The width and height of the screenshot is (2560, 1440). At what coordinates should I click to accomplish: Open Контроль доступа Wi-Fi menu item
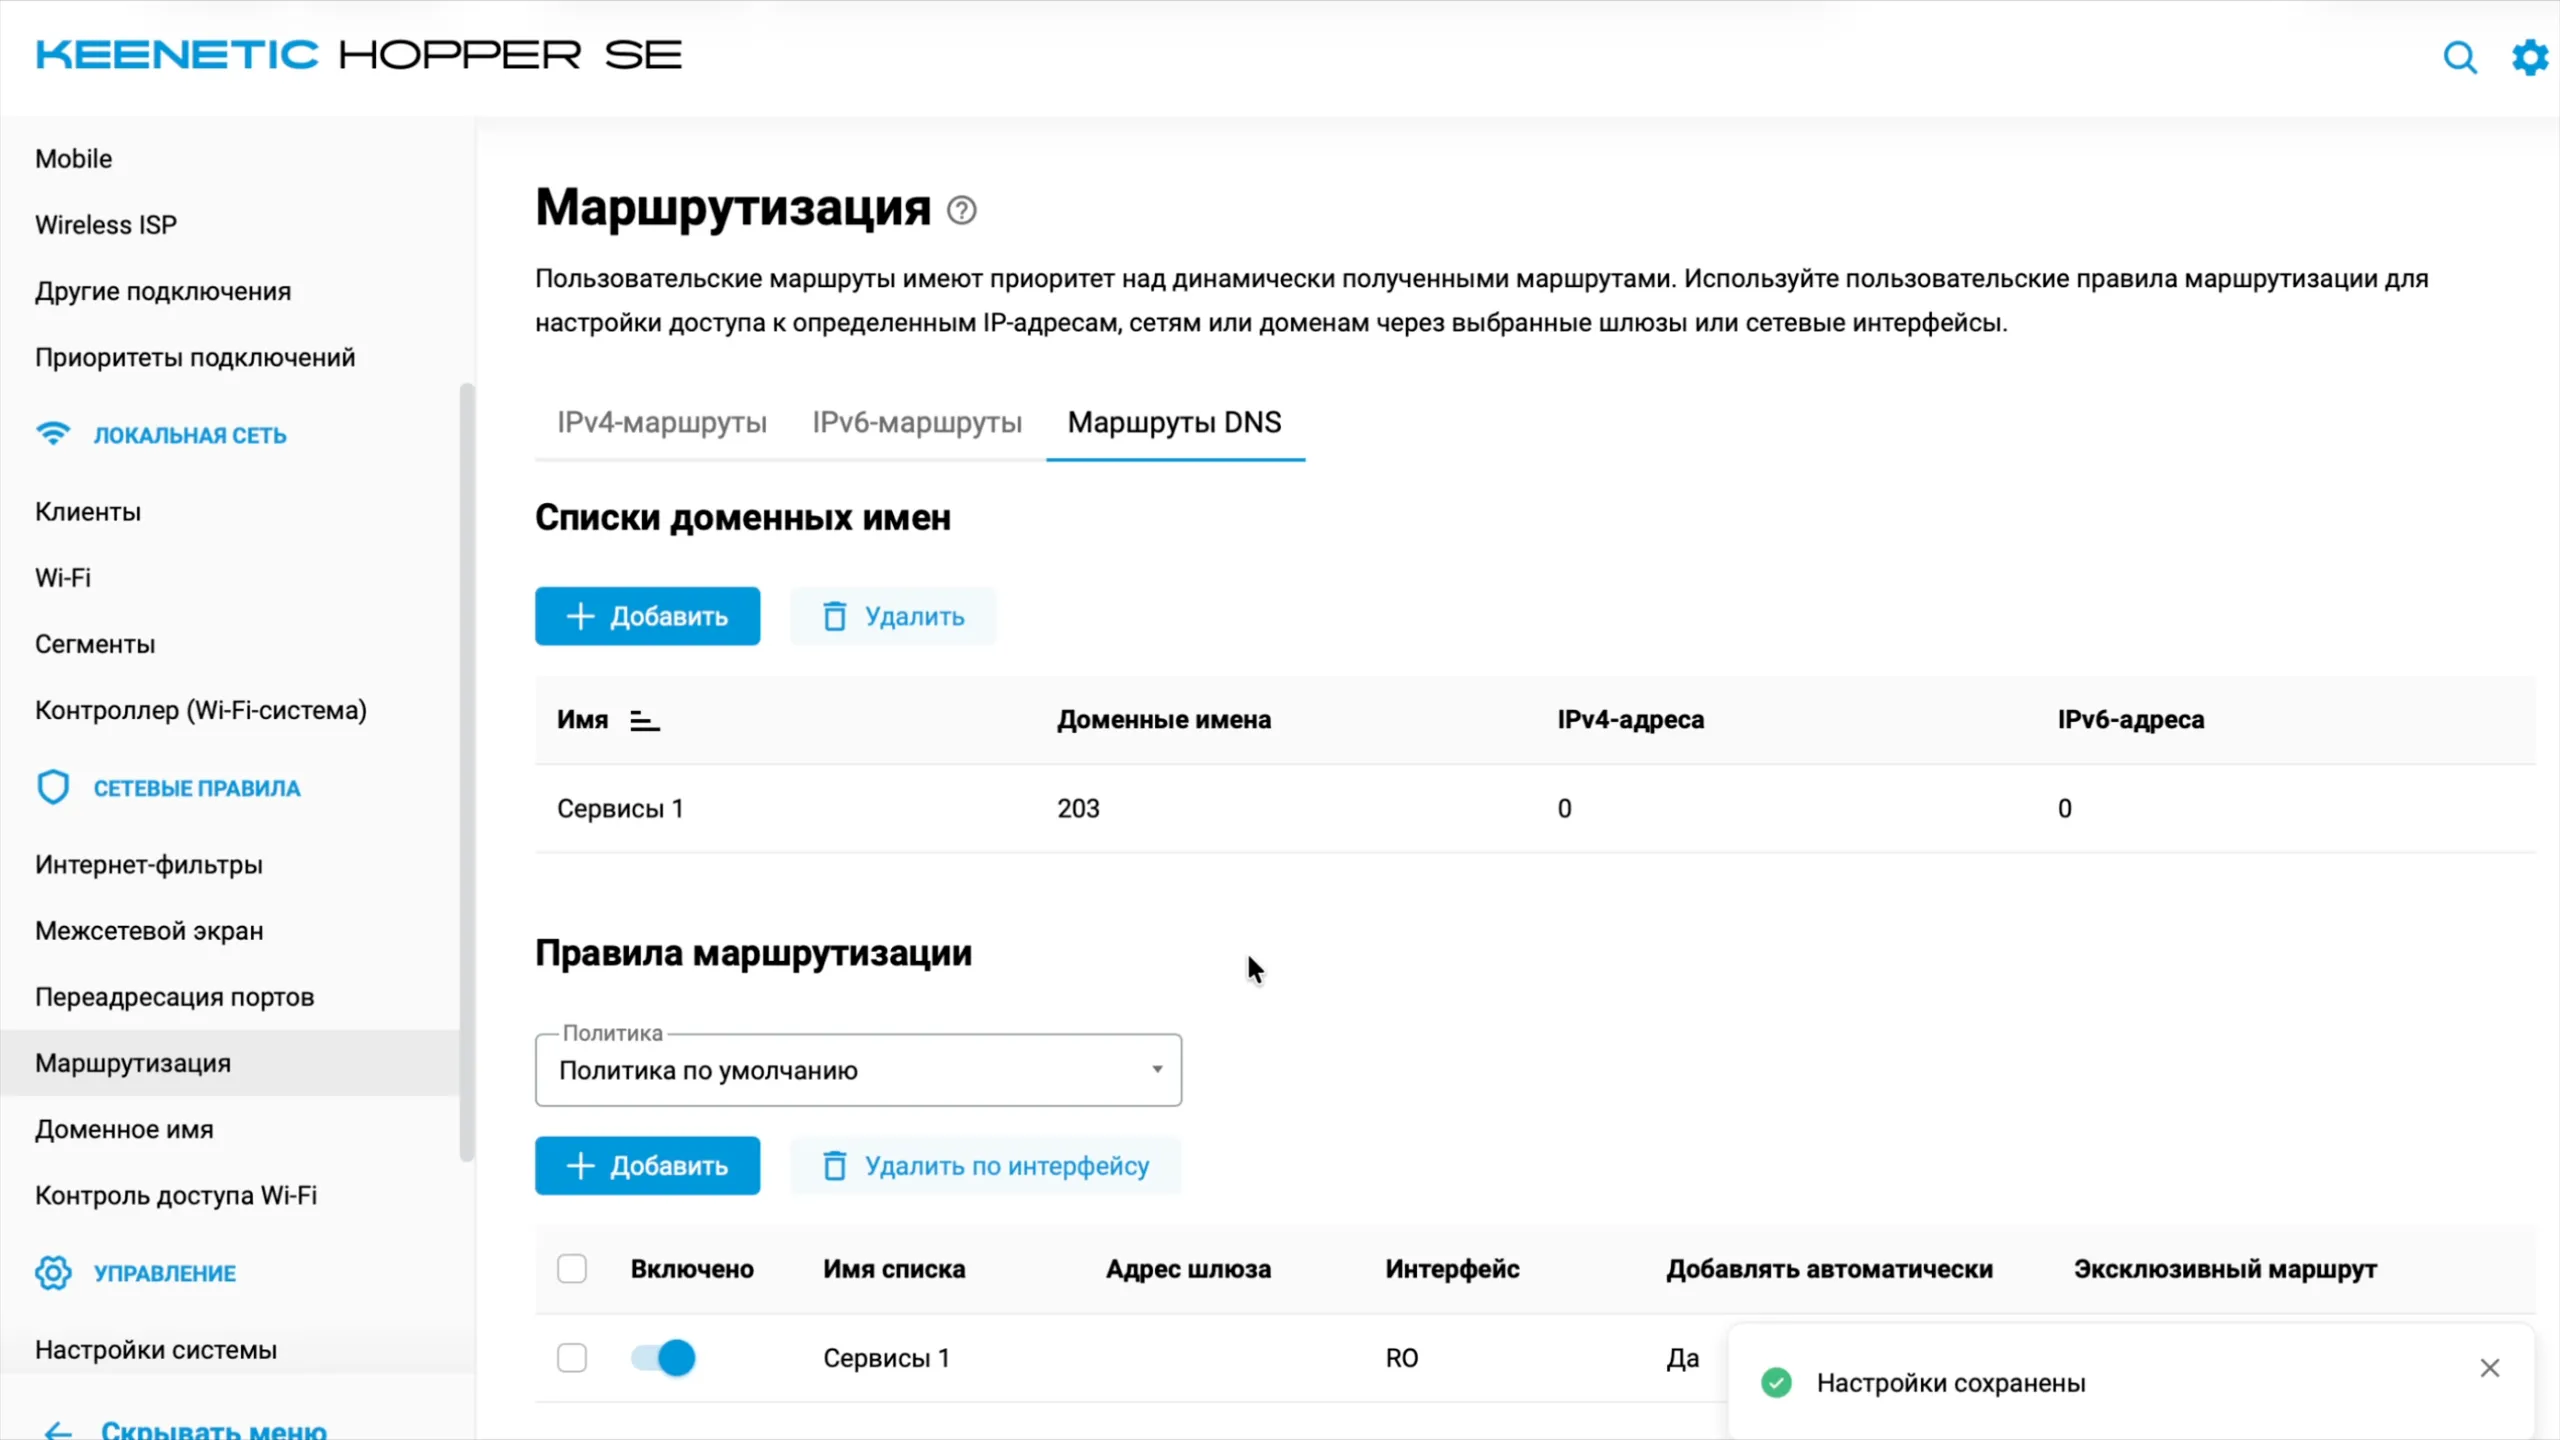(176, 1195)
